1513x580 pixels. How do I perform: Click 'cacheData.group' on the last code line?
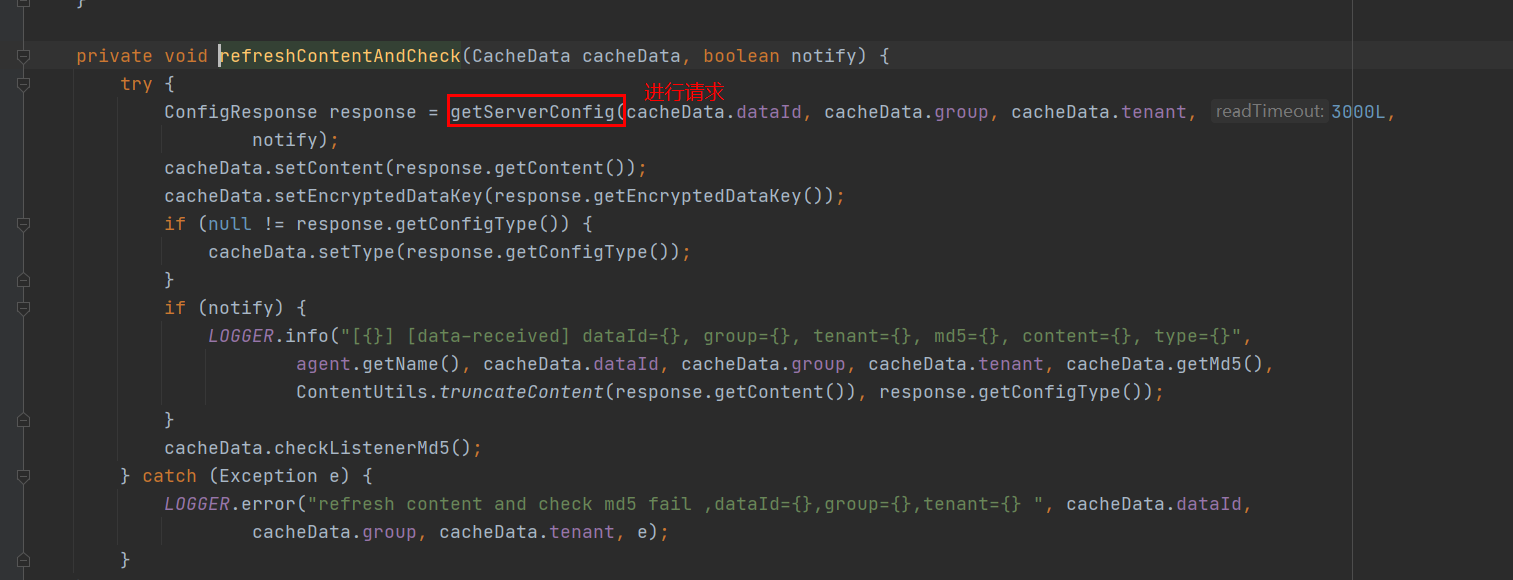334,532
